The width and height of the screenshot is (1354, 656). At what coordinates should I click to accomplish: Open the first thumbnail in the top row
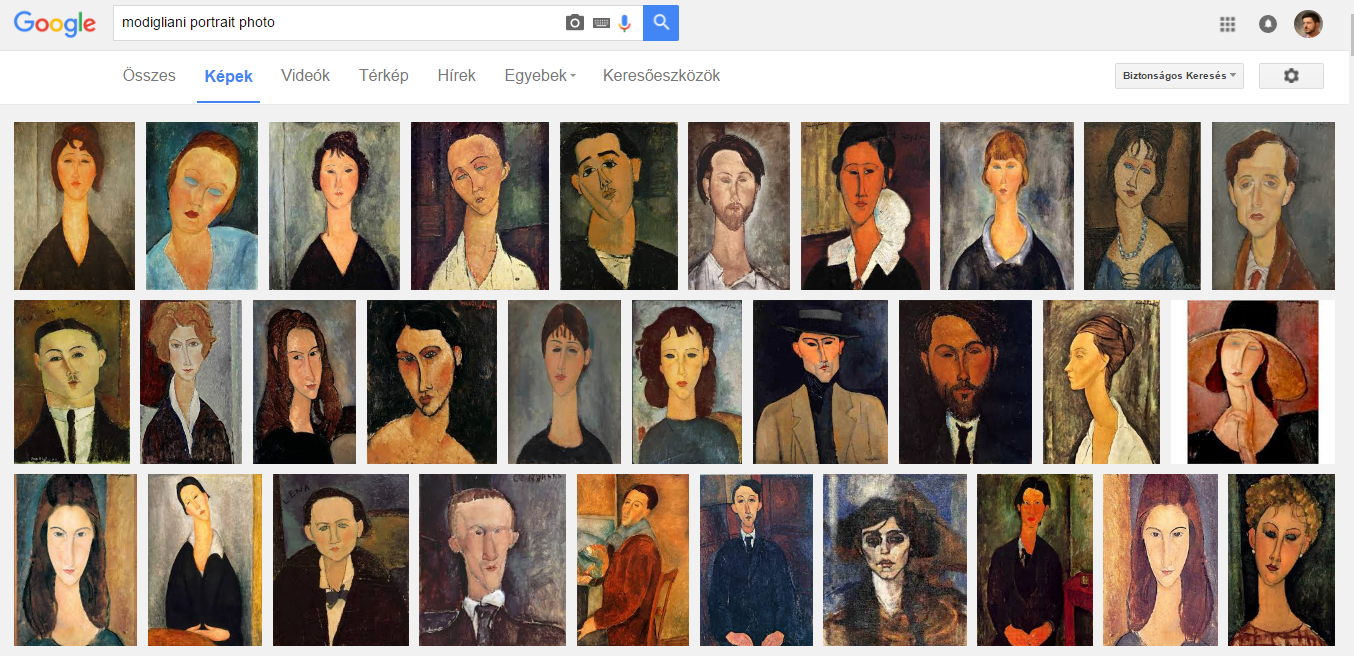(74, 206)
